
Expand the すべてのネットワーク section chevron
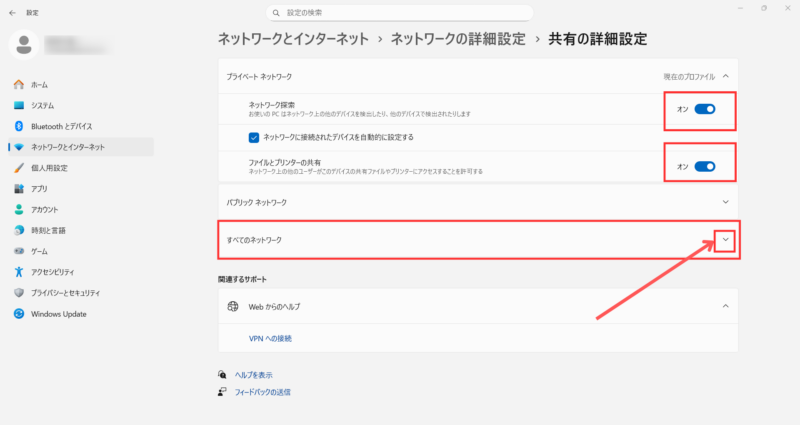pyautogui.click(x=726, y=240)
